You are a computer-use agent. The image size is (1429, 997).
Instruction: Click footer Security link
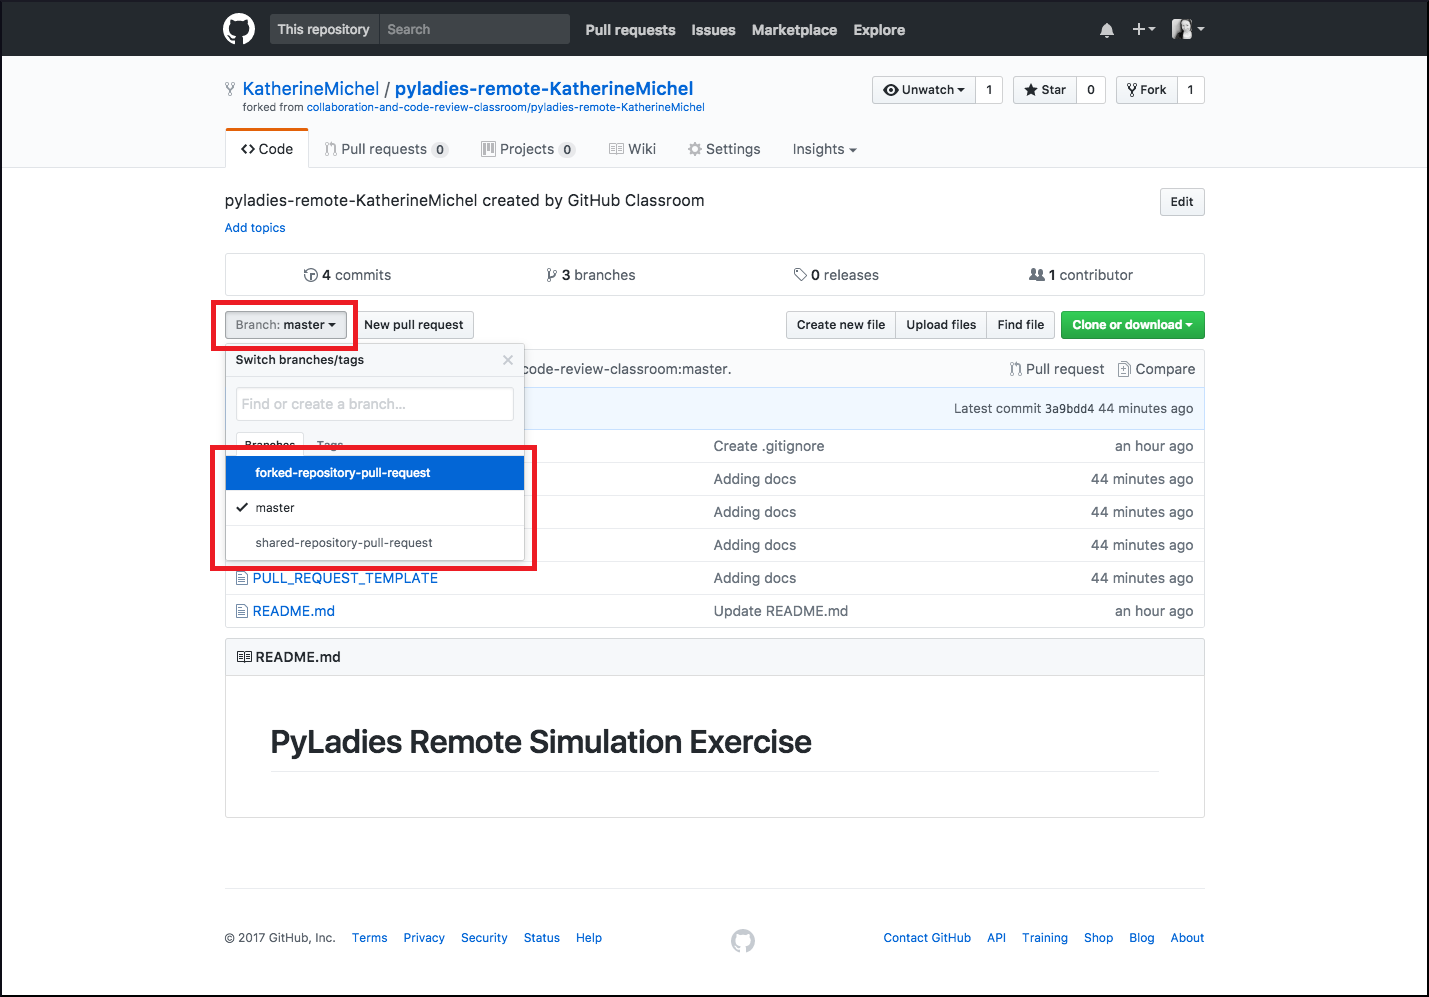(x=484, y=938)
